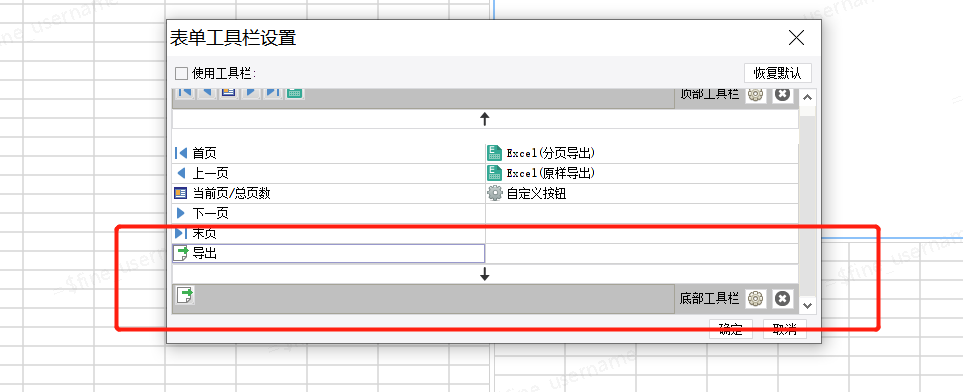Select the 下一页 item

(x=329, y=214)
